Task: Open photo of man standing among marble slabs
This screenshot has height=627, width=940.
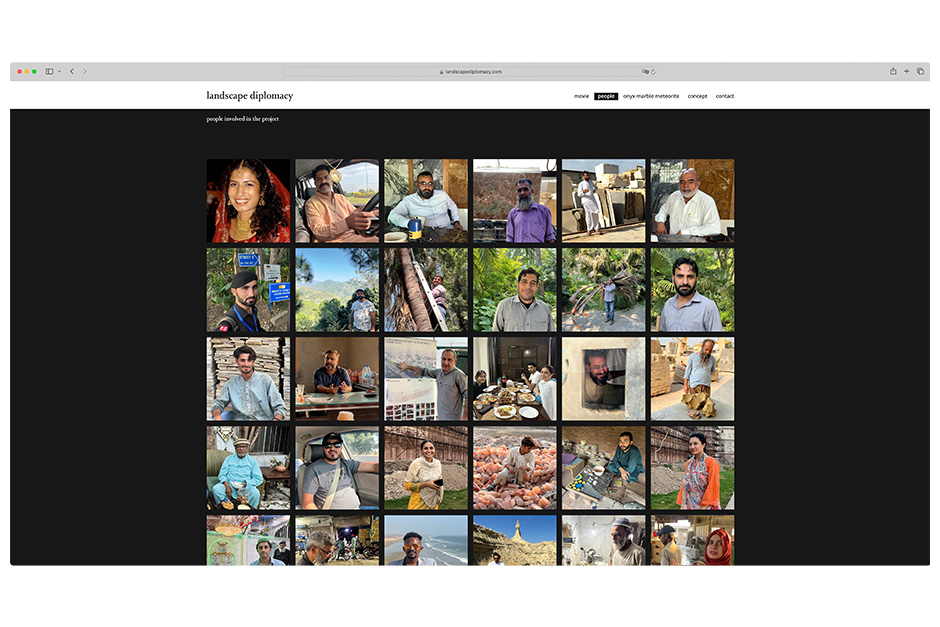Action: [604, 201]
